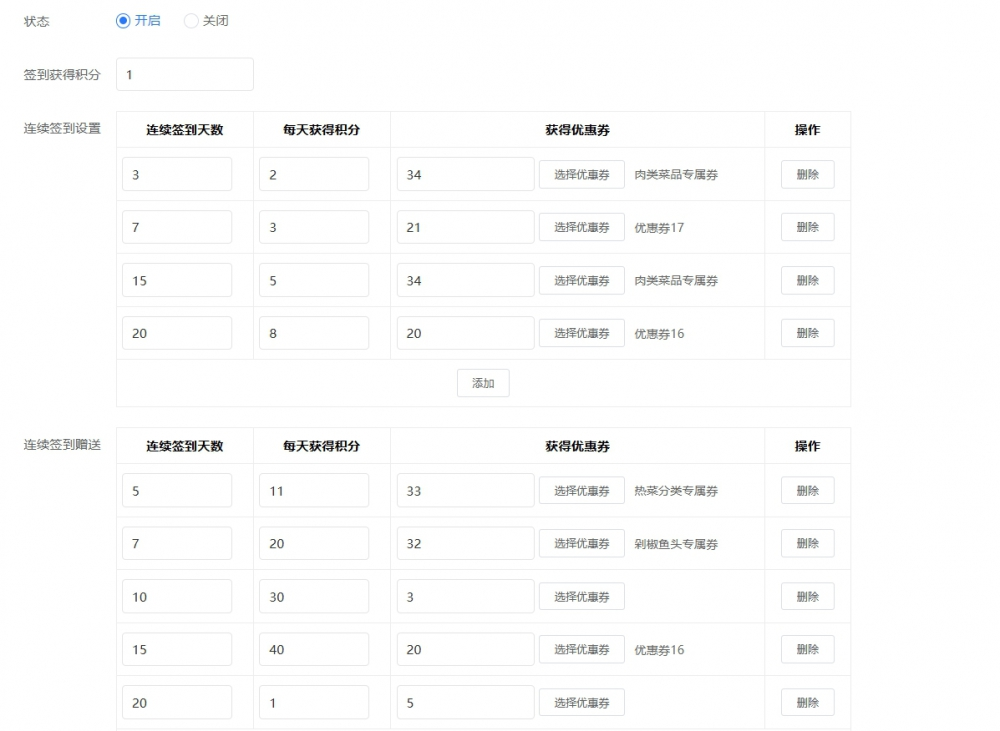This screenshot has height=731, width=1000.
Task: Click 选择优惠券 beside 热菜分类专属券
Action: click(x=582, y=491)
